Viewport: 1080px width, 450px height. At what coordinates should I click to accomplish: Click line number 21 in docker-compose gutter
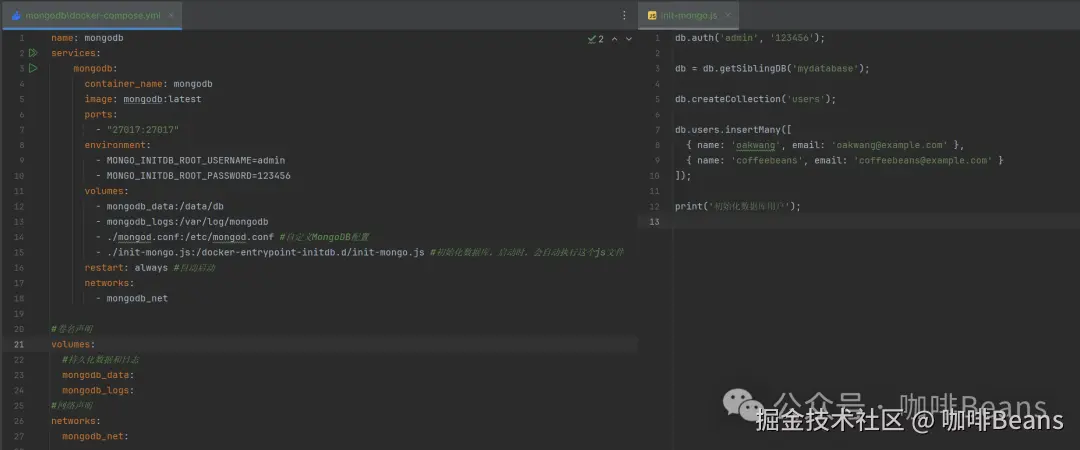pyautogui.click(x=19, y=344)
